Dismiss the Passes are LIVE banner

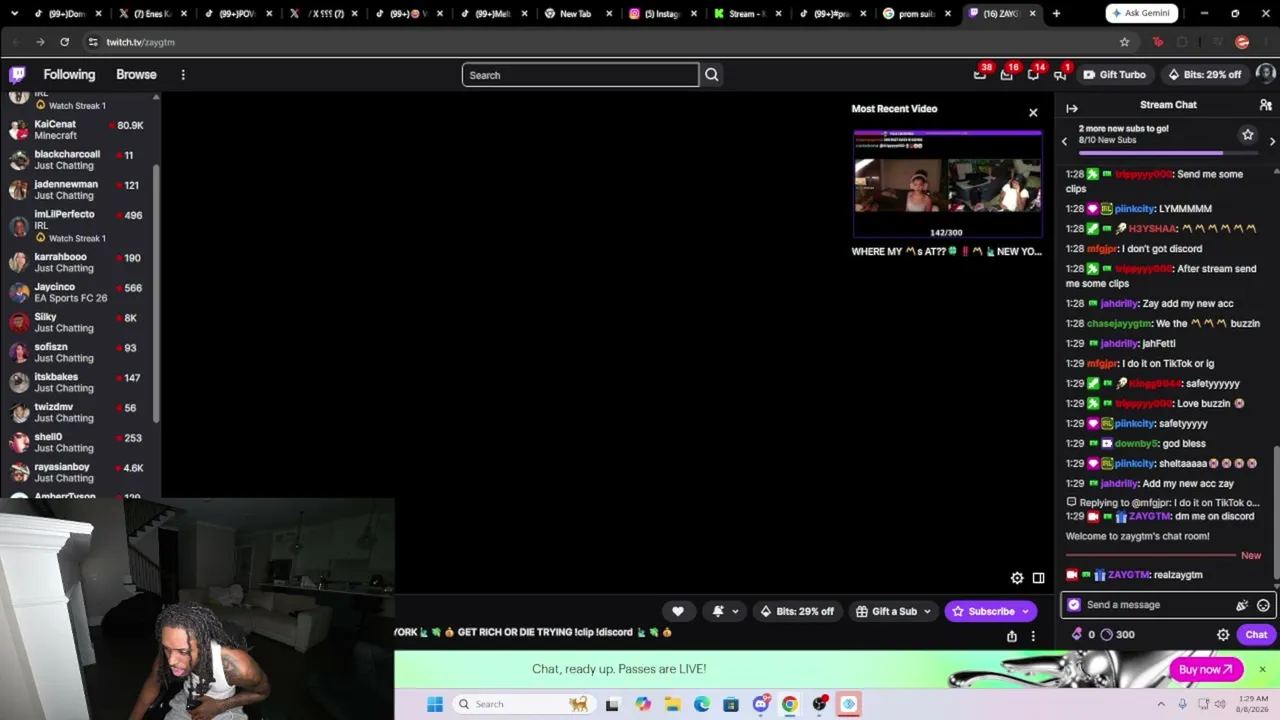tap(1262, 669)
